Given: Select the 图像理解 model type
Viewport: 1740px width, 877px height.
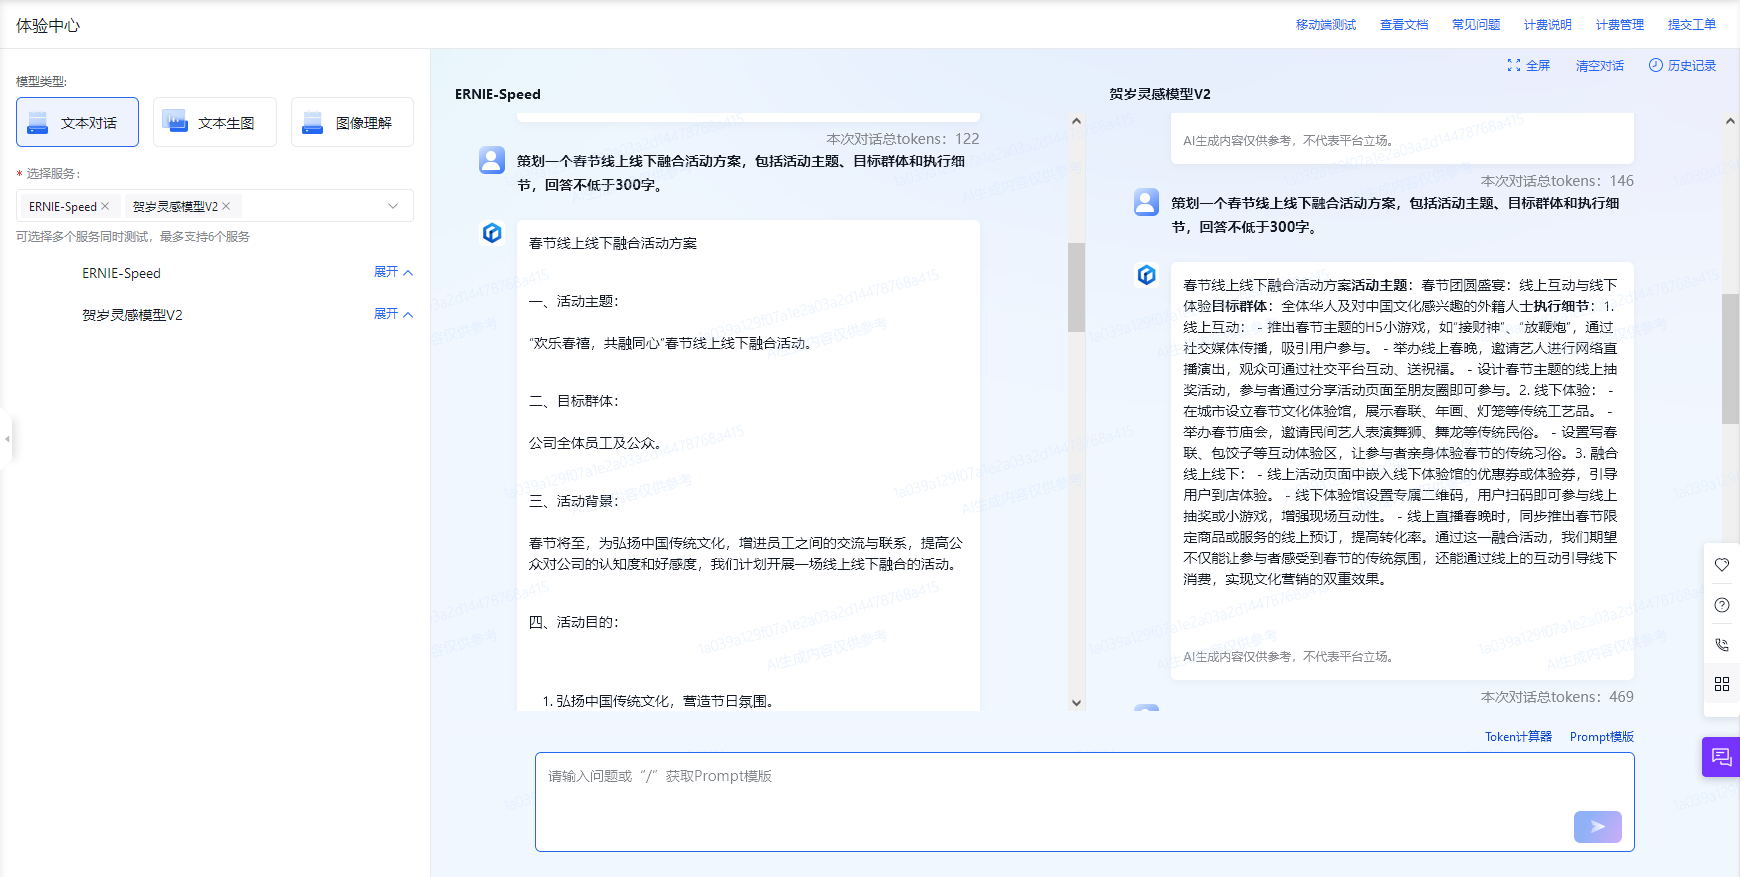Looking at the screenshot, I should [x=352, y=122].
